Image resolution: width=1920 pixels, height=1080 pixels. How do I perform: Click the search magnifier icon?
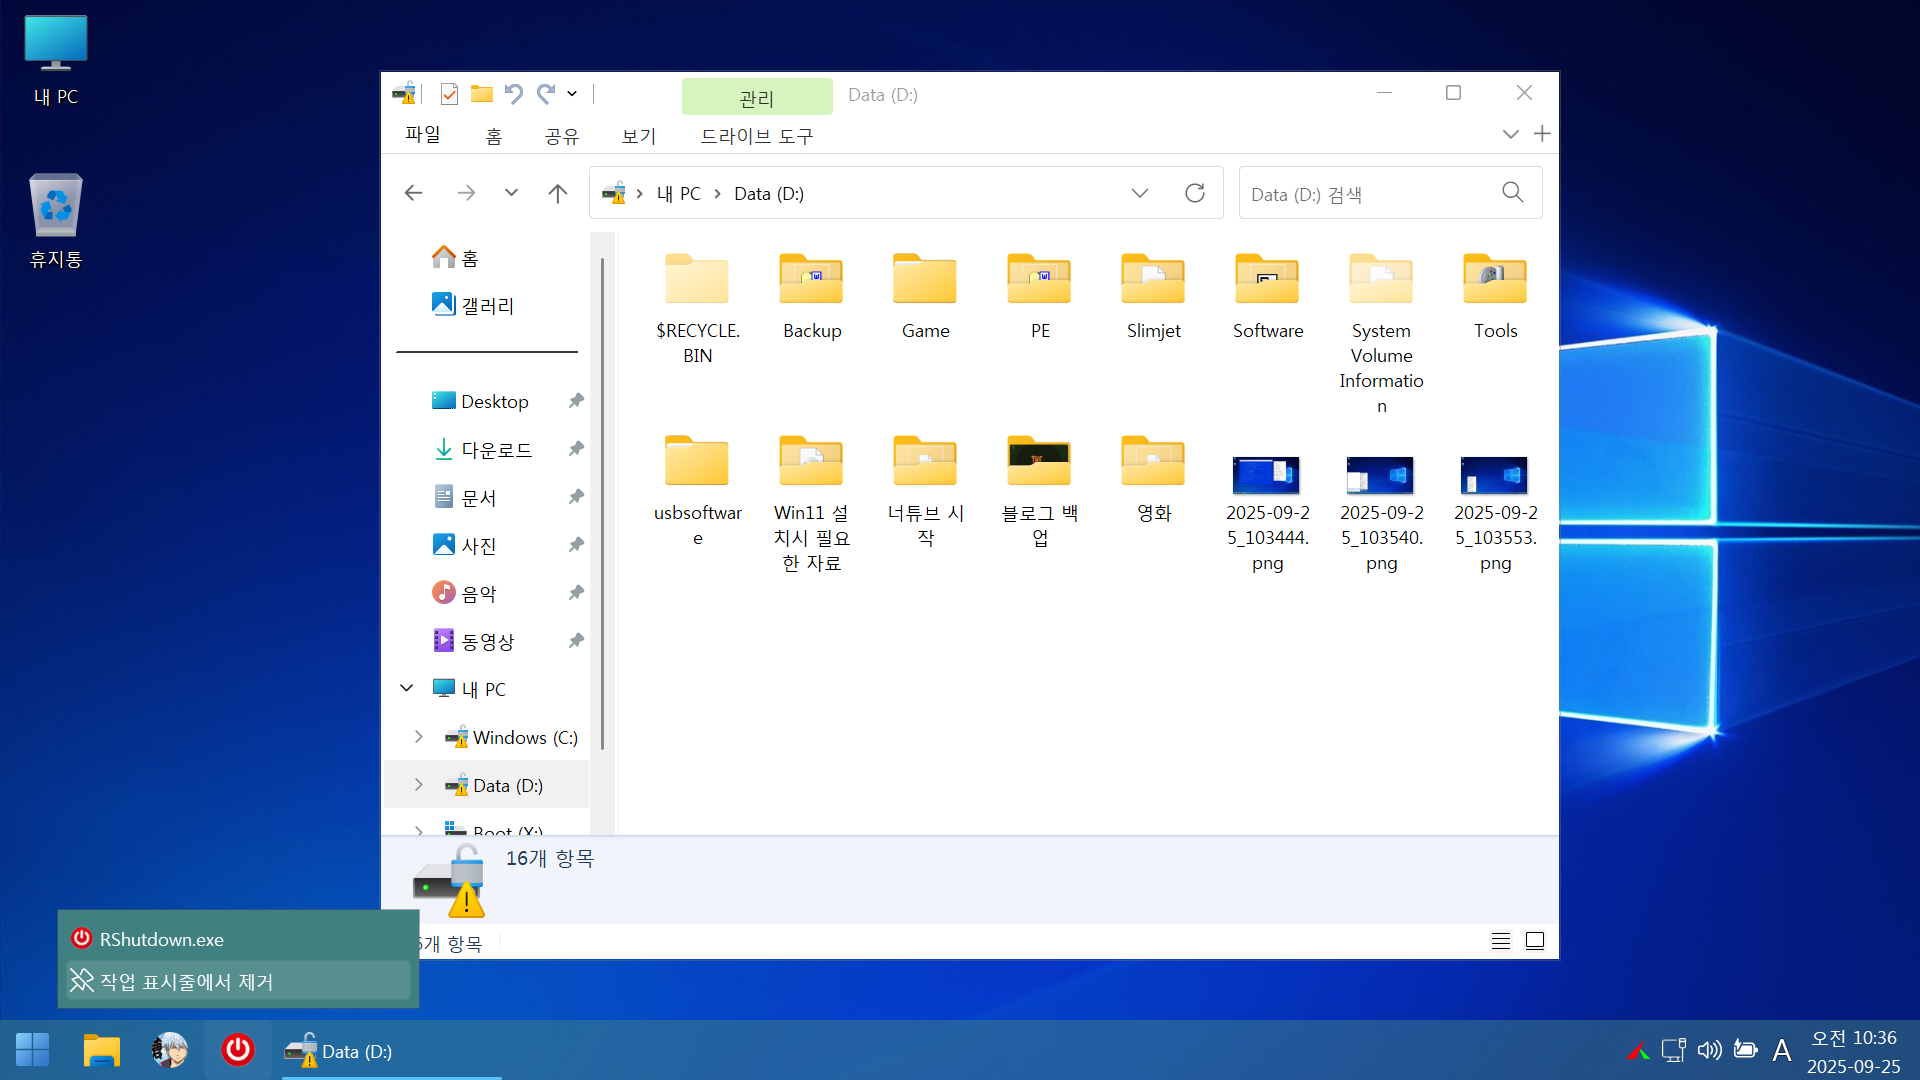(1513, 193)
